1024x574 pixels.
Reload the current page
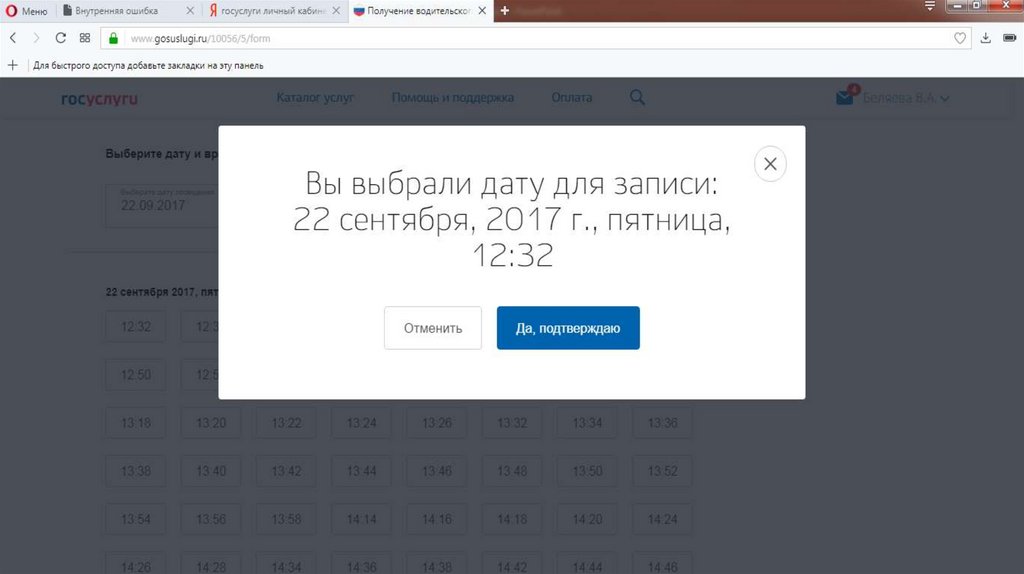[x=60, y=38]
